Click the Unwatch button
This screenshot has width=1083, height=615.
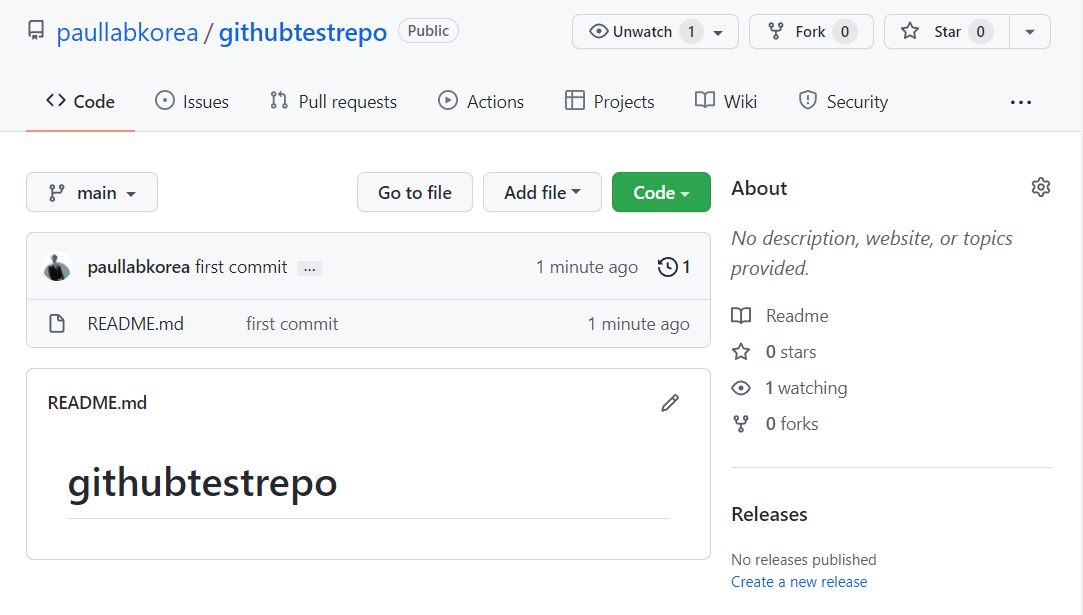coord(655,32)
